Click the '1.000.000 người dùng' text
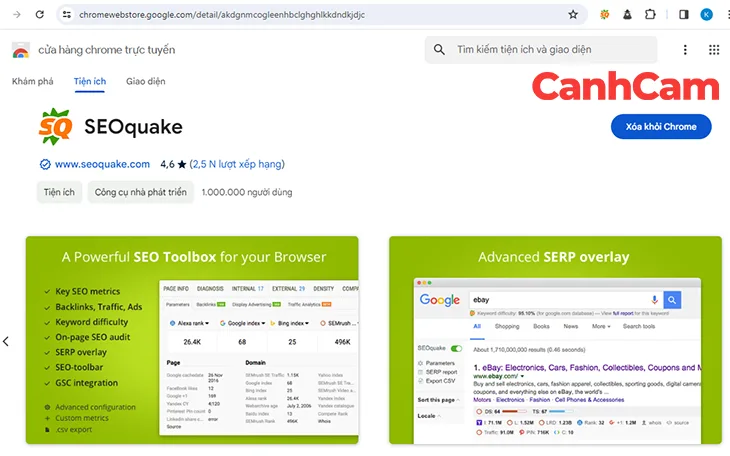 (247, 192)
